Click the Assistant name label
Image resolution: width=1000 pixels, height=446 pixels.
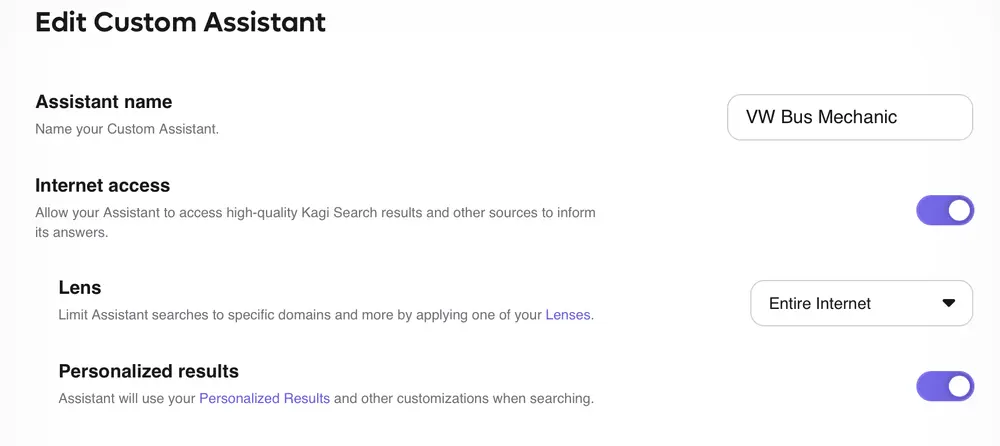(103, 102)
